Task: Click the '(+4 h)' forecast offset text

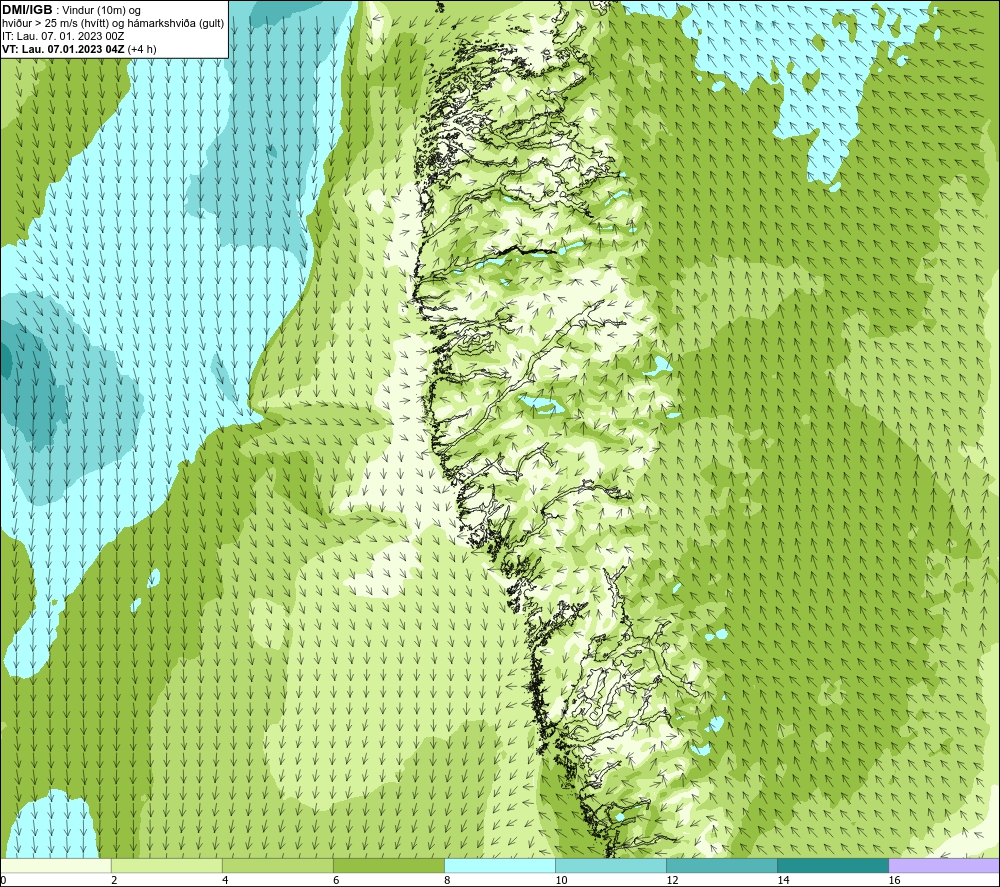Action: pos(142,49)
